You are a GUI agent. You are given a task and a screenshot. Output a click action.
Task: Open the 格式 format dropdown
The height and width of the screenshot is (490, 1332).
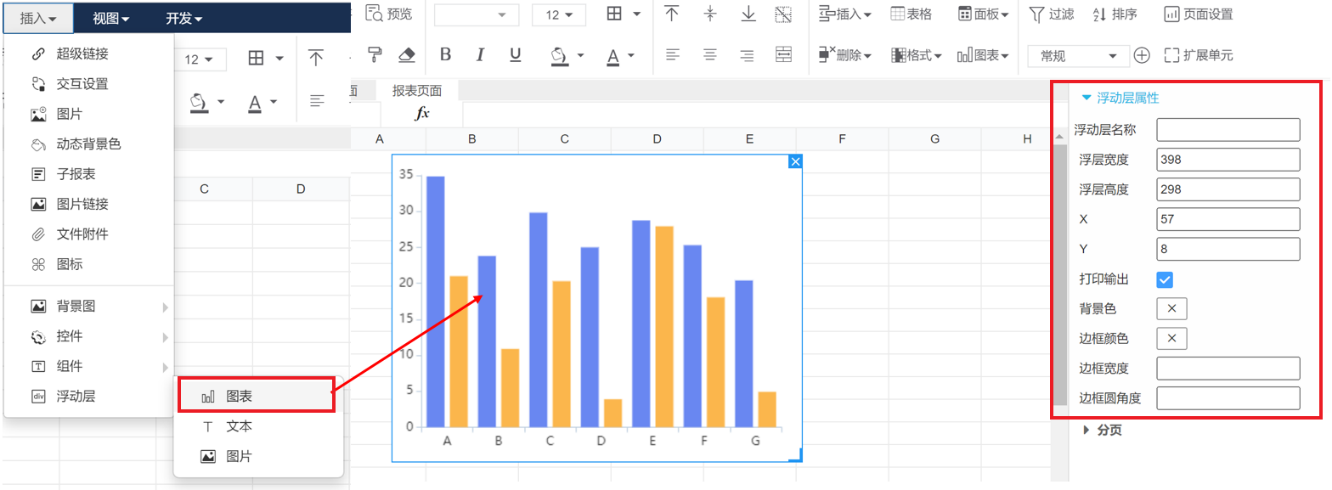[917, 56]
